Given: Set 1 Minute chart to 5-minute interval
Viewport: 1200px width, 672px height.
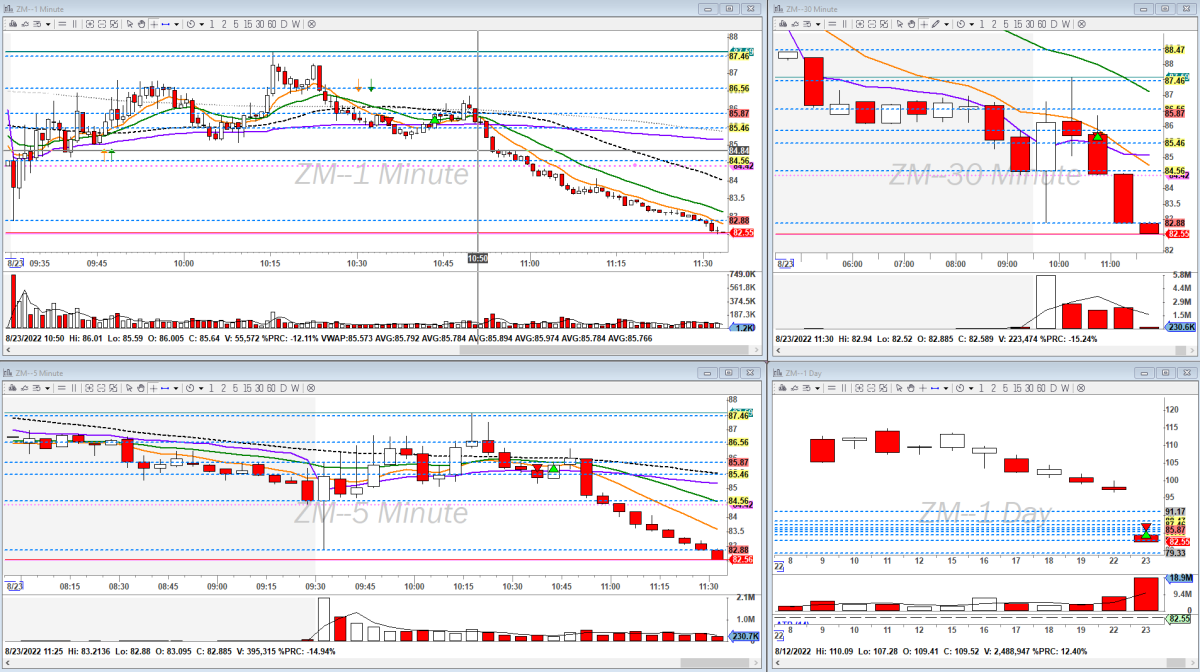Looking at the screenshot, I should tap(236, 24).
